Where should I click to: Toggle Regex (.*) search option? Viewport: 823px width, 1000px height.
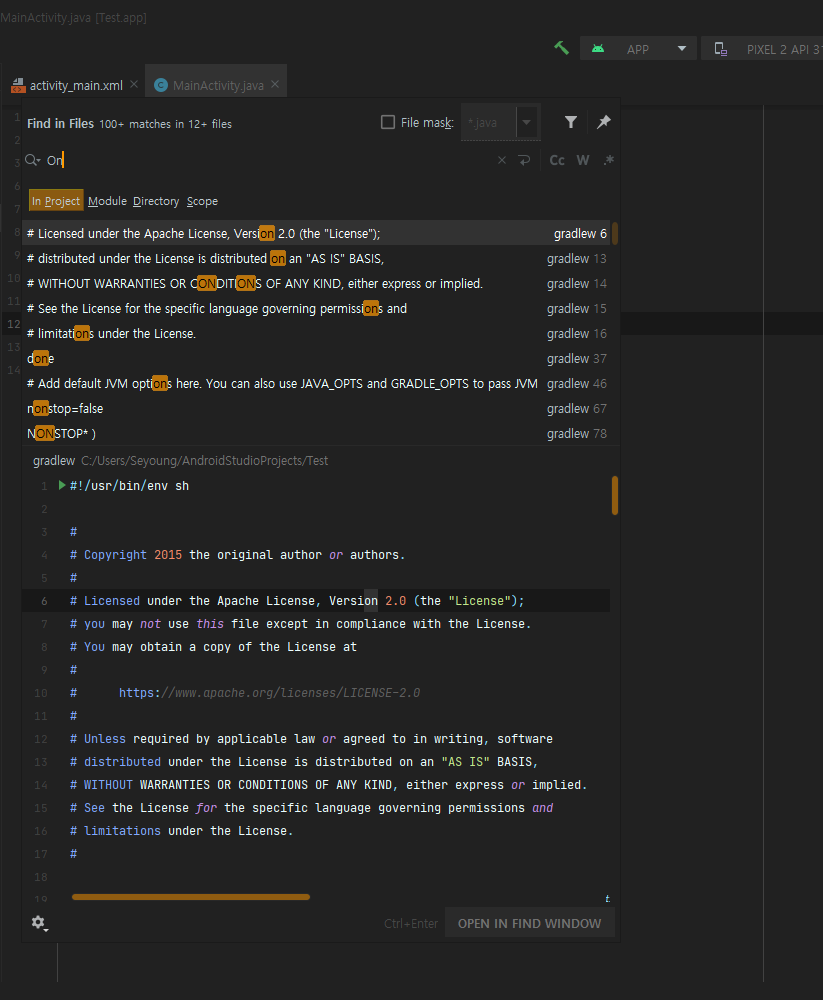coord(609,160)
